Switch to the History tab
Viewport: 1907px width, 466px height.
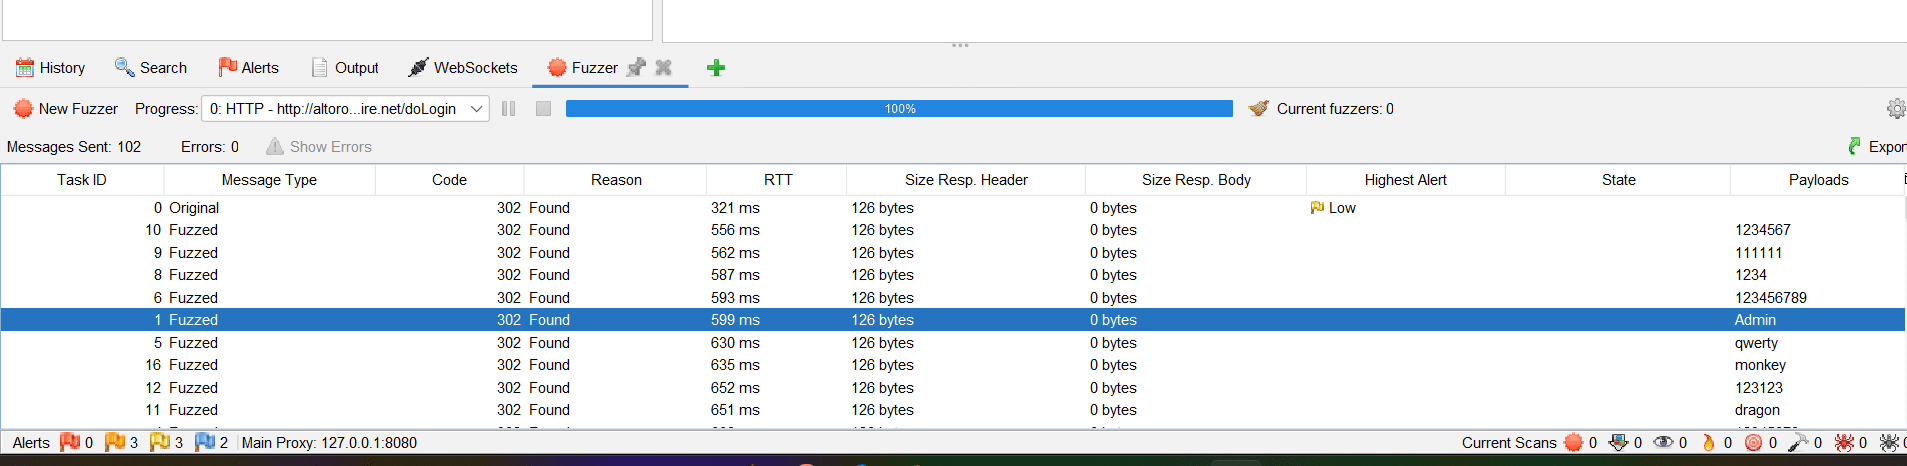[51, 68]
